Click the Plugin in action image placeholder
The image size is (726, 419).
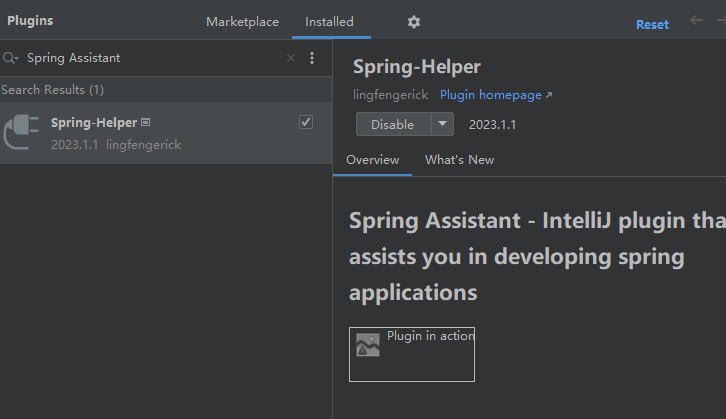(x=412, y=355)
